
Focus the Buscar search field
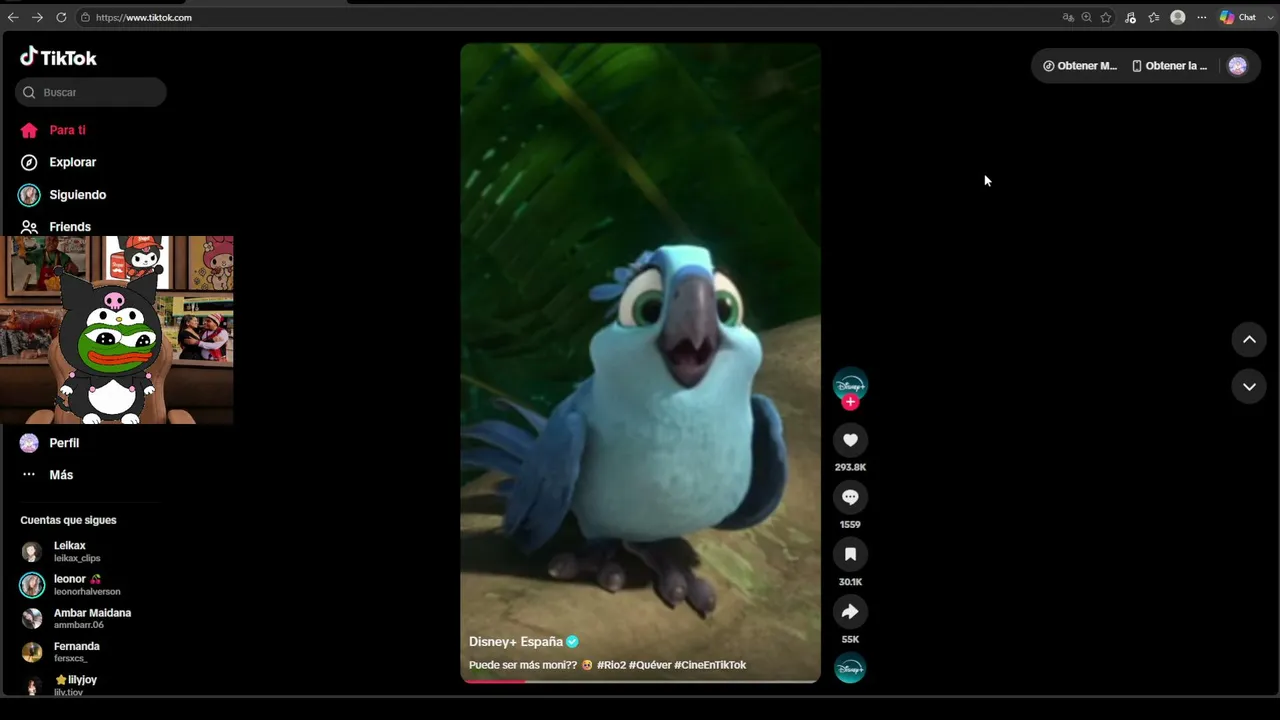(x=91, y=92)
